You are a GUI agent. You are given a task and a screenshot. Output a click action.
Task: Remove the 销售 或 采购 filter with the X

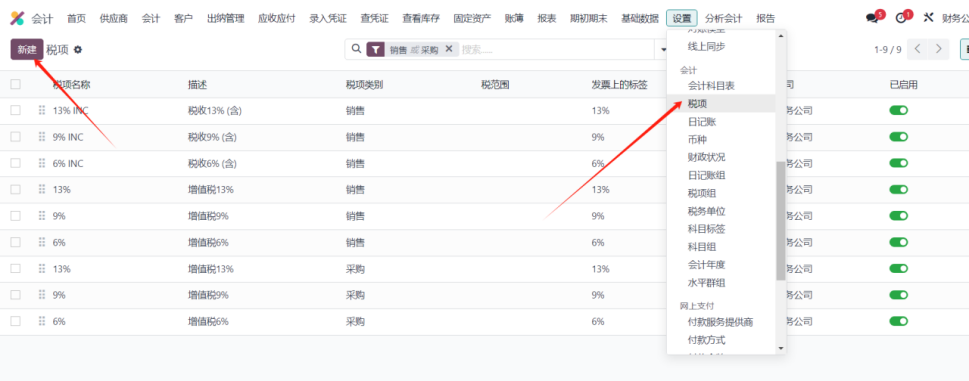click(449, 49)
